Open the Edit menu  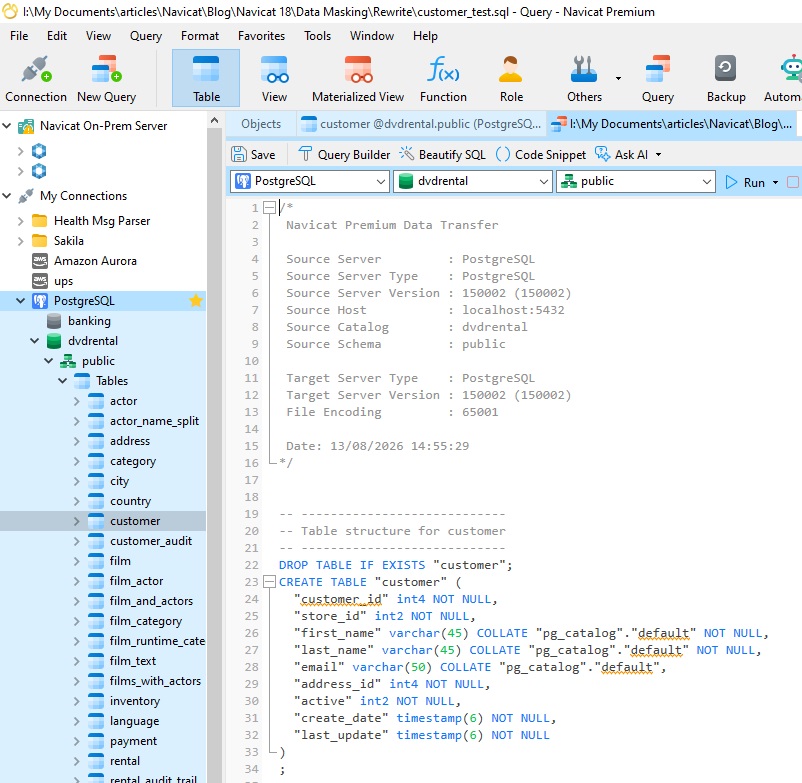(x=57, y=36)
